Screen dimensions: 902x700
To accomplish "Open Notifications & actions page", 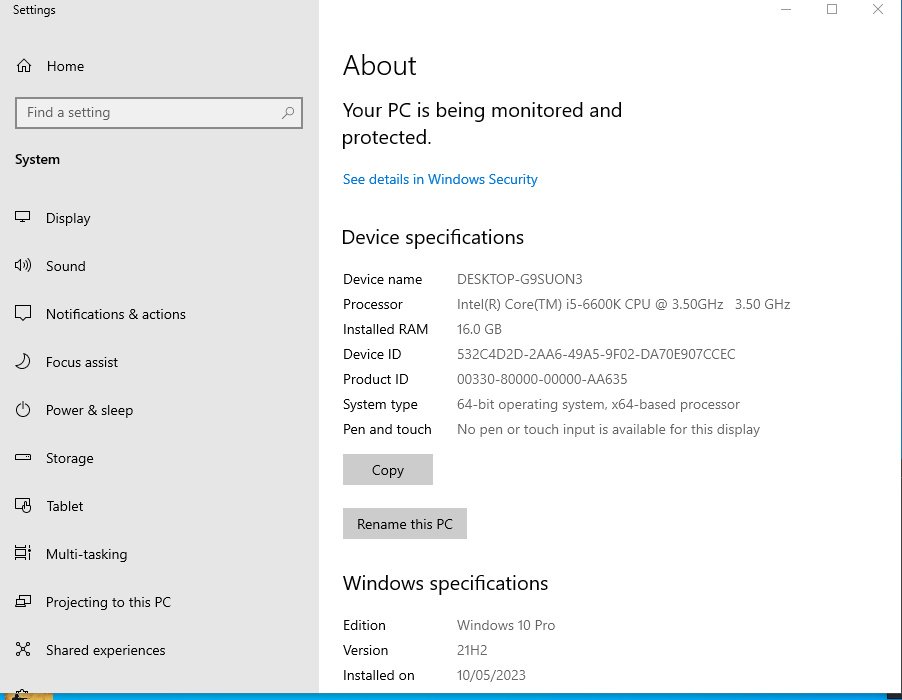I will point(116,314).
